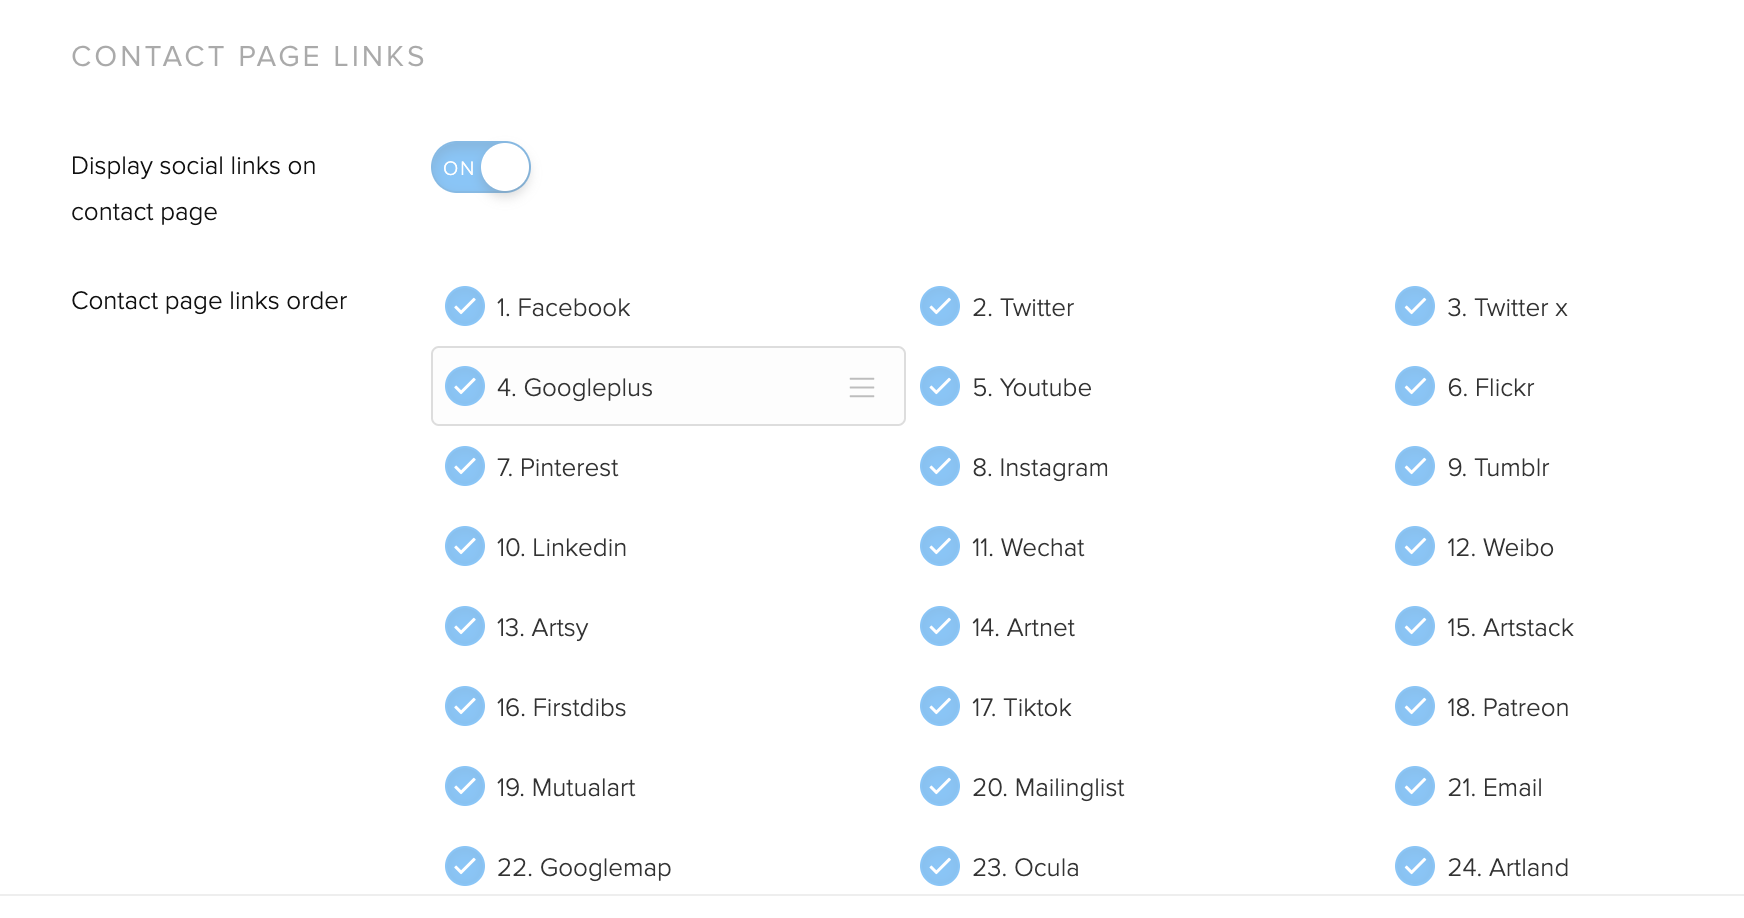1744x918 pixels.
Task: Uncheck Flickr in links order
Action: coord(1415,386)
